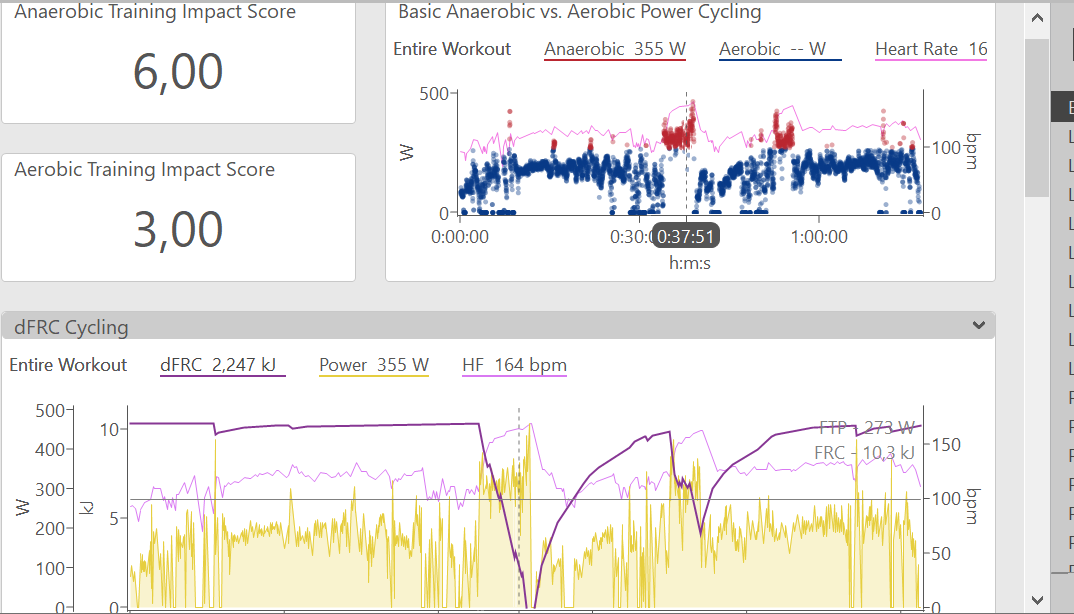
Task: Hide the dFRC 2,247 kJ series
Action: point(223,365)
